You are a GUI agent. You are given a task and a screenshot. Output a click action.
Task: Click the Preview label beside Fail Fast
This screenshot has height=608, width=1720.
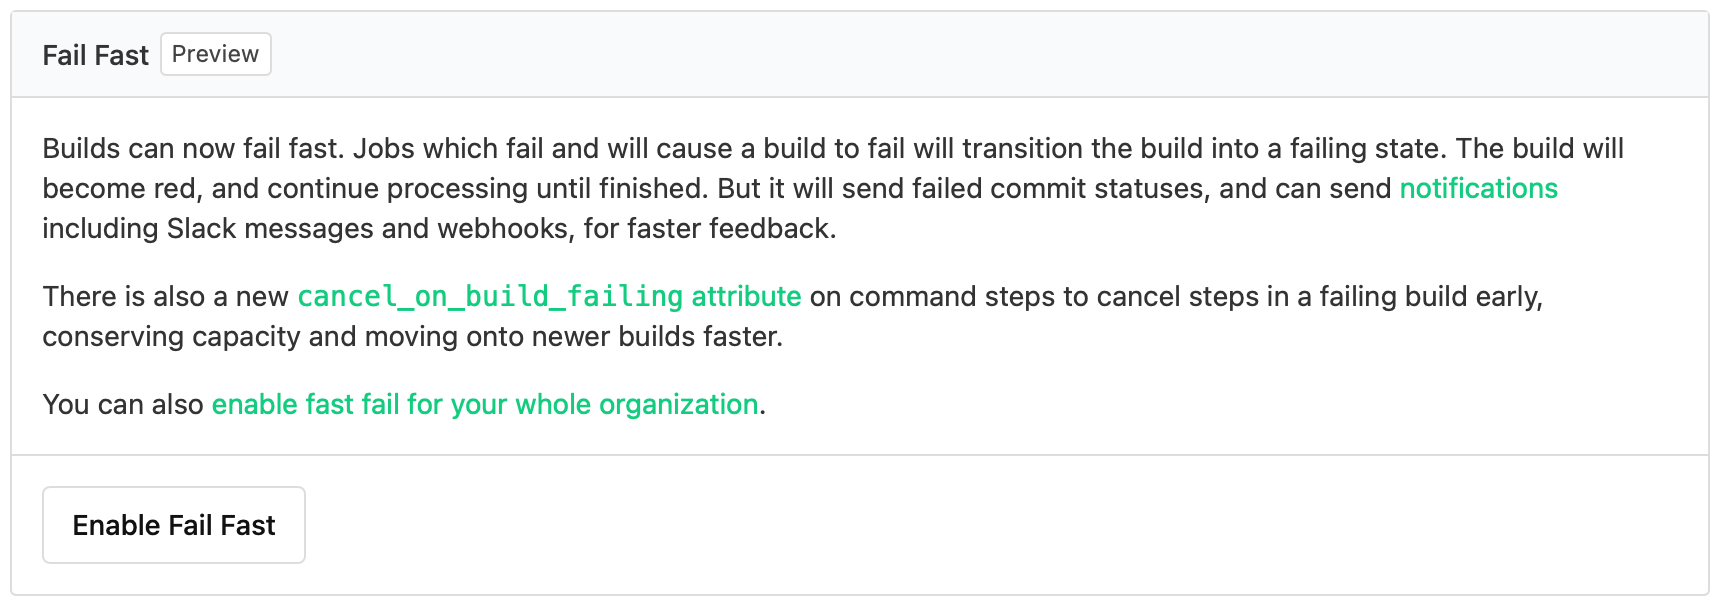215,54
